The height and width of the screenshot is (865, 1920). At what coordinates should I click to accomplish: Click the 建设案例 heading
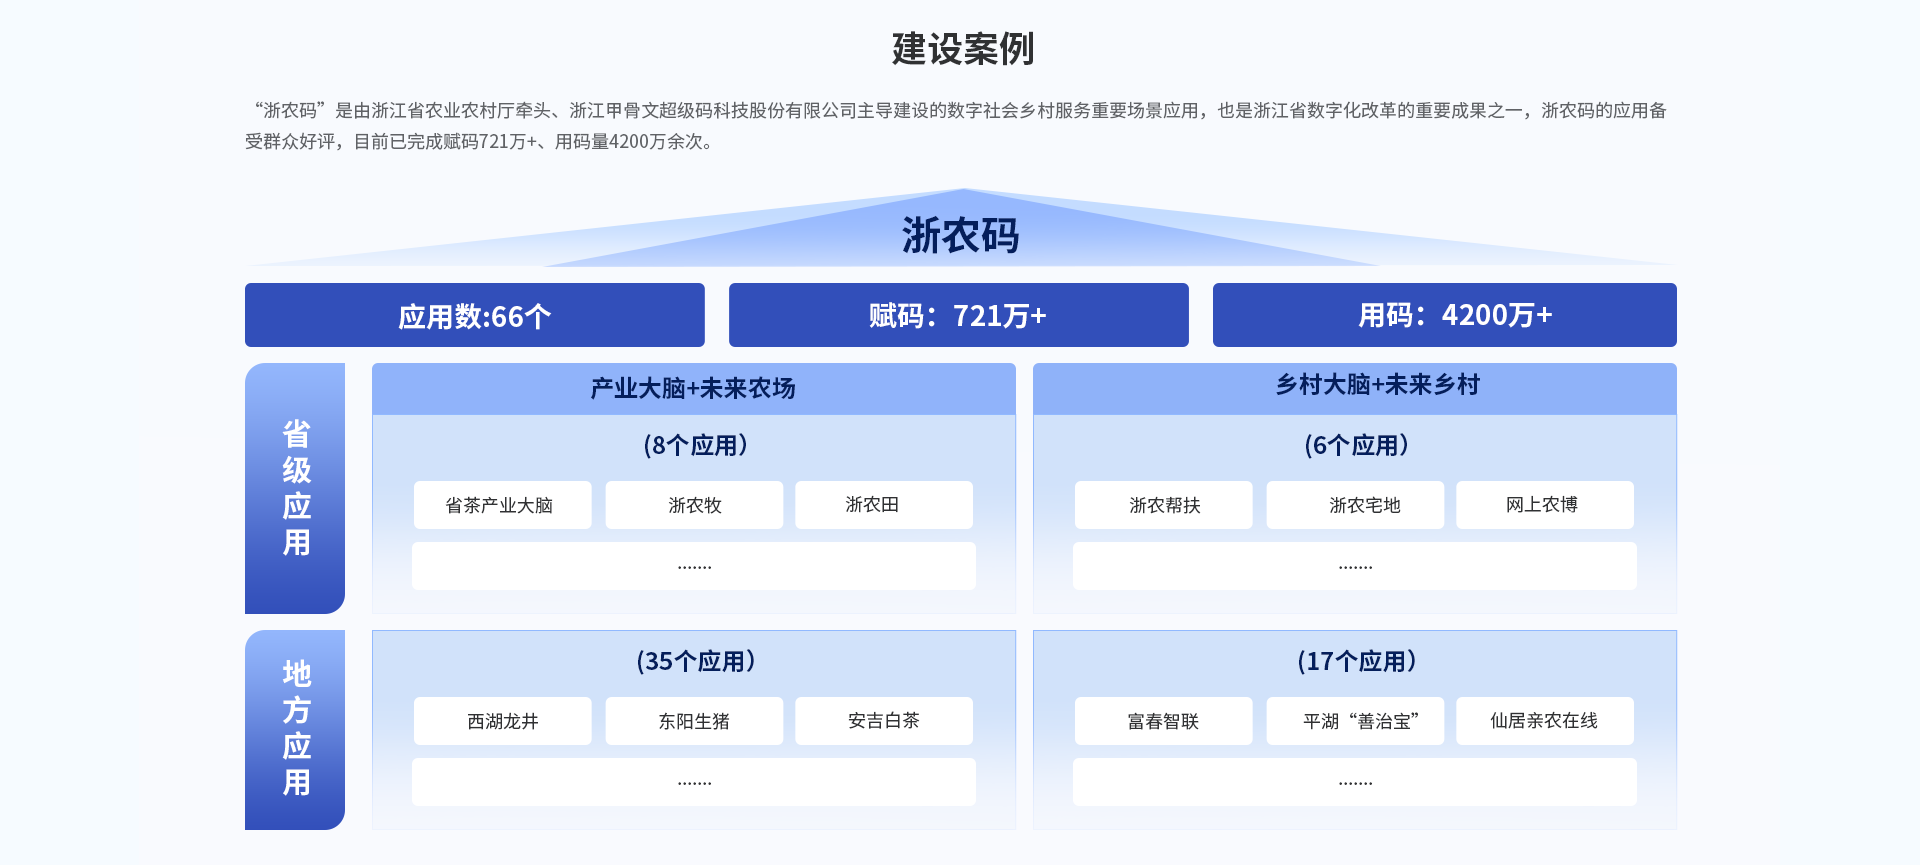(962, 49)
